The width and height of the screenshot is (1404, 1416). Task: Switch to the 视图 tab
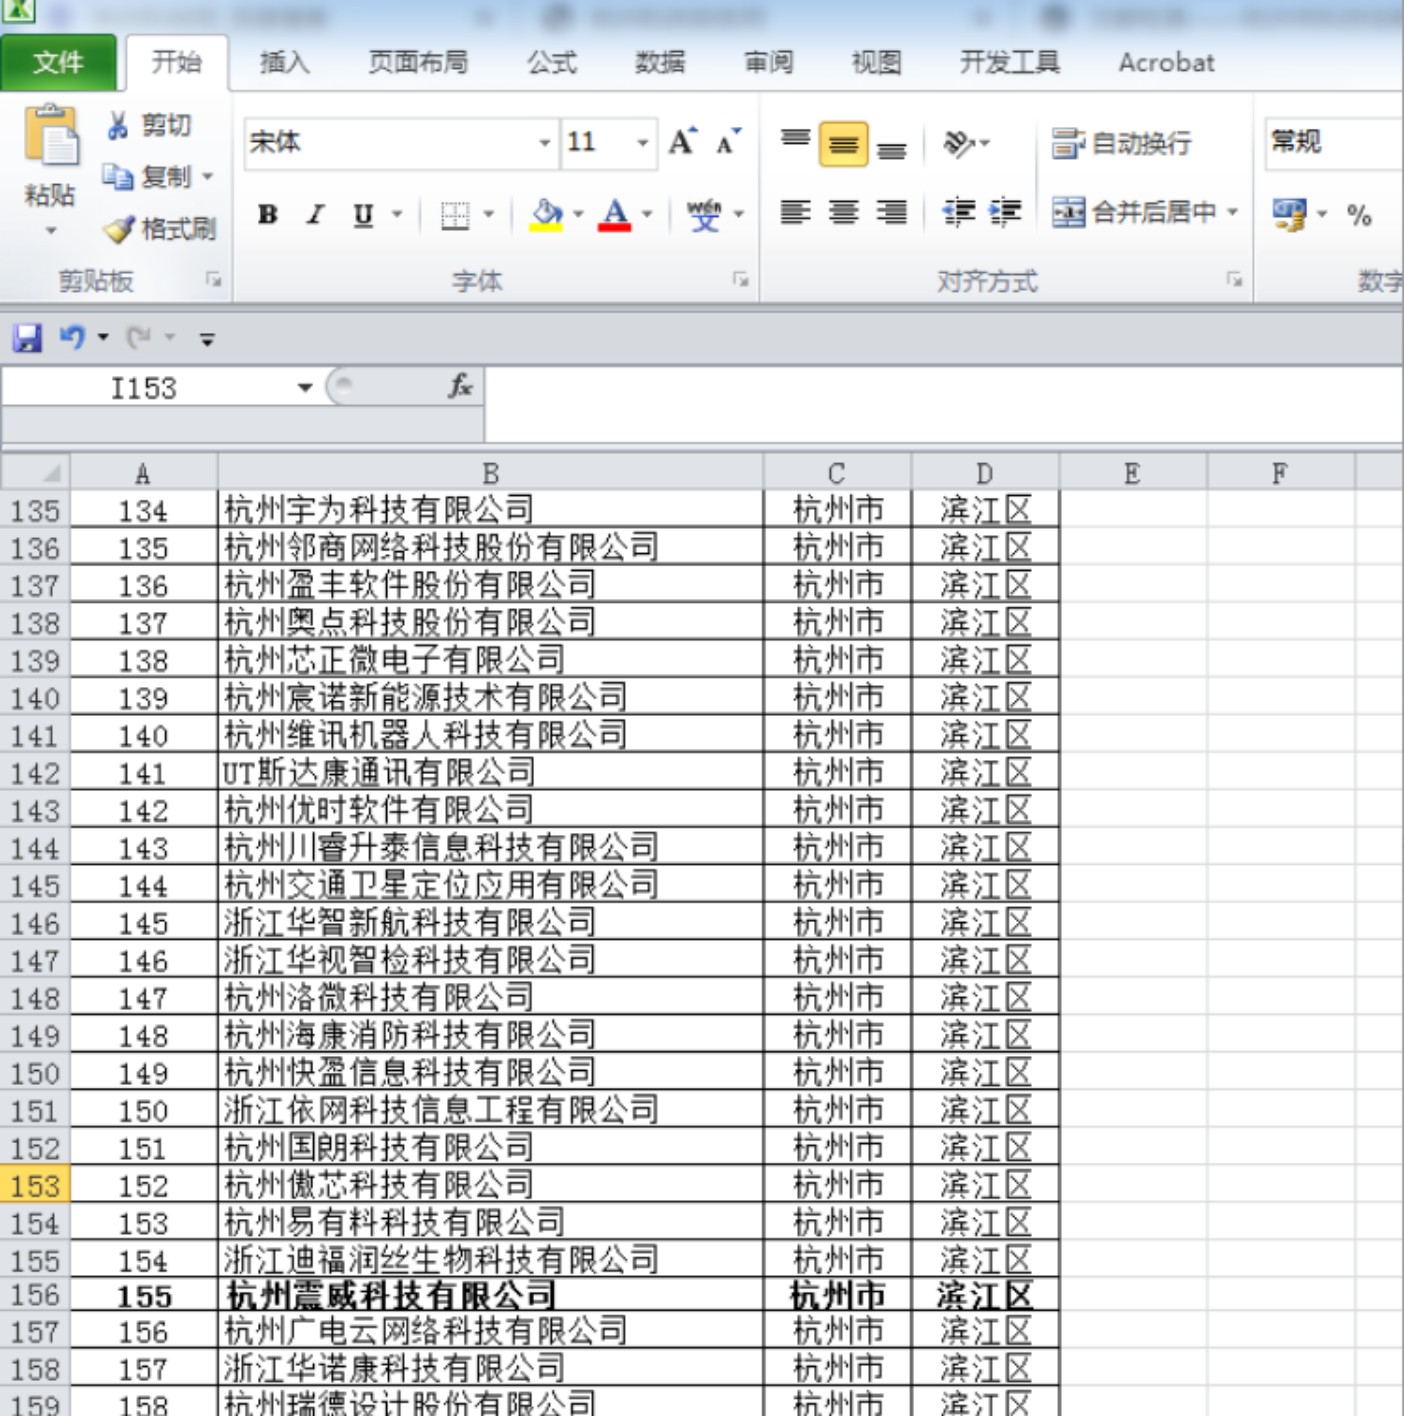point(876,63)
